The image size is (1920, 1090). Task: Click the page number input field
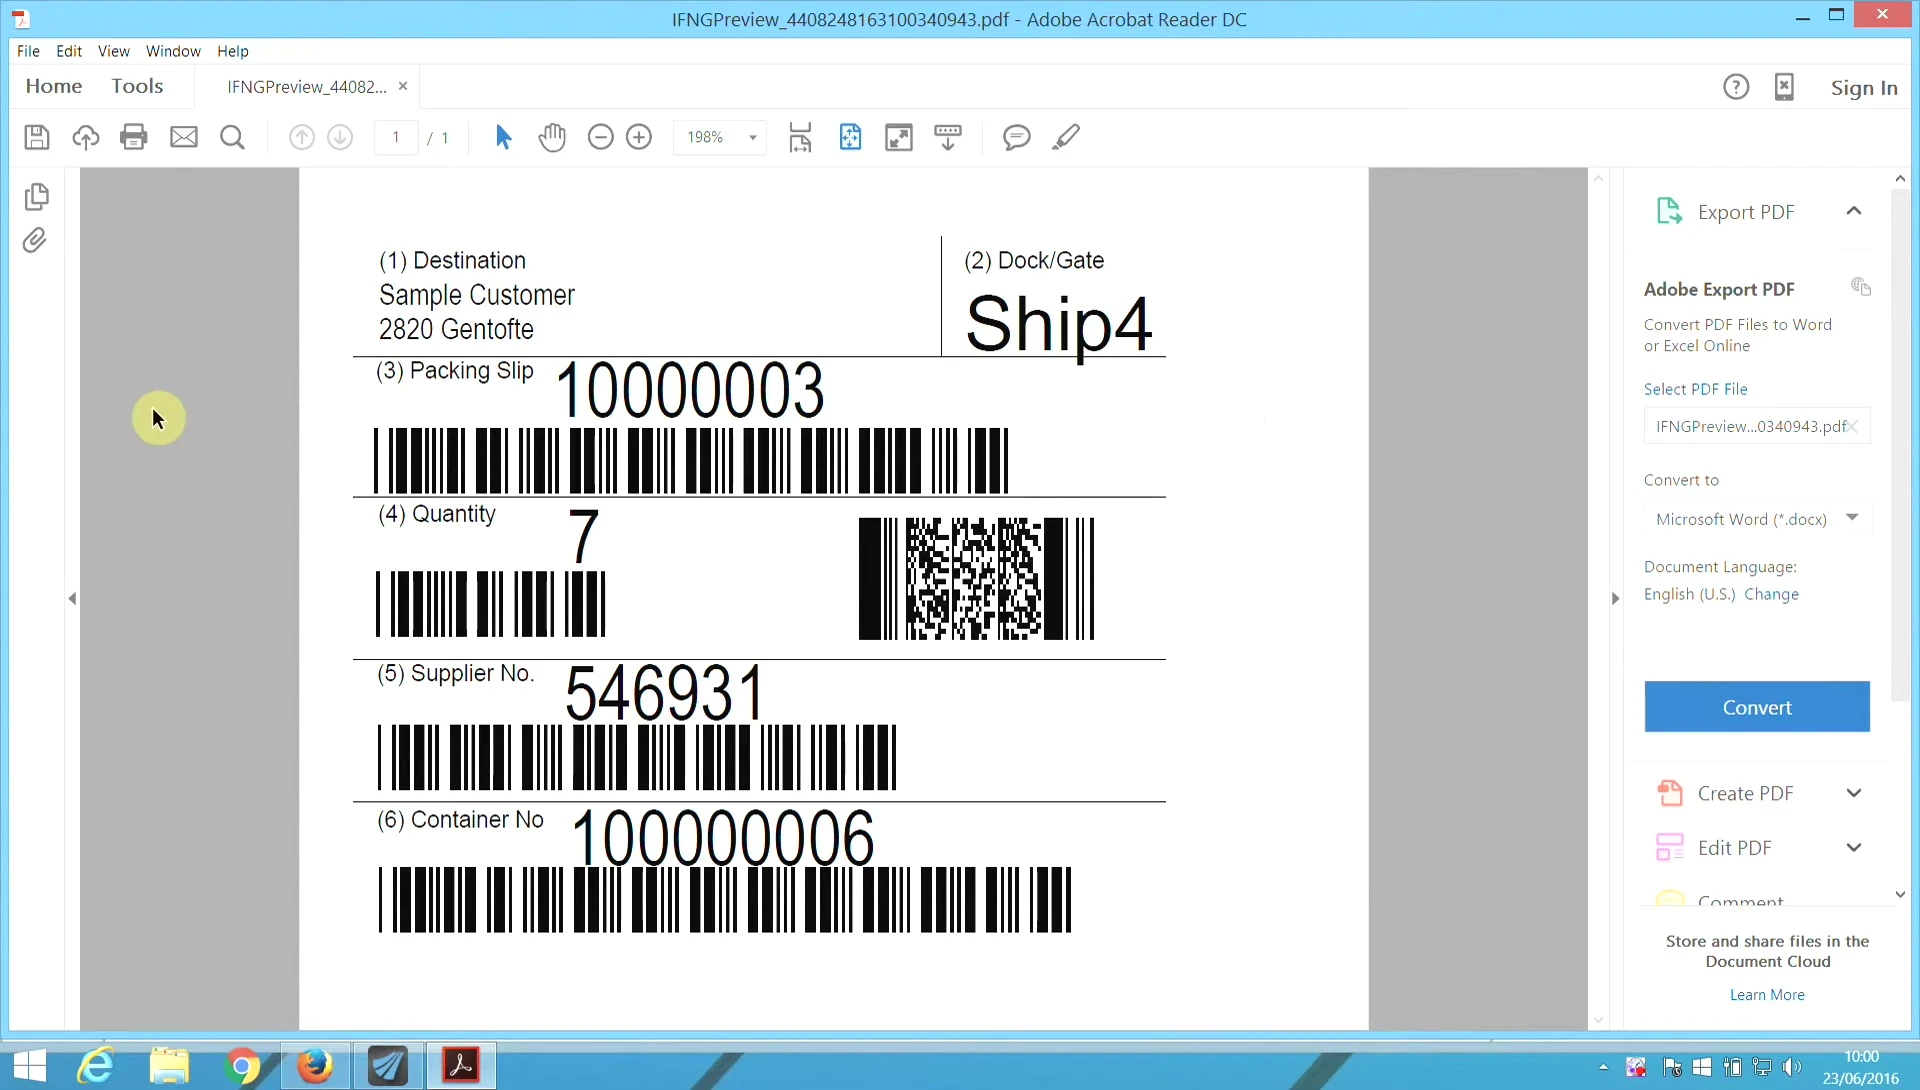coord(396,137)
